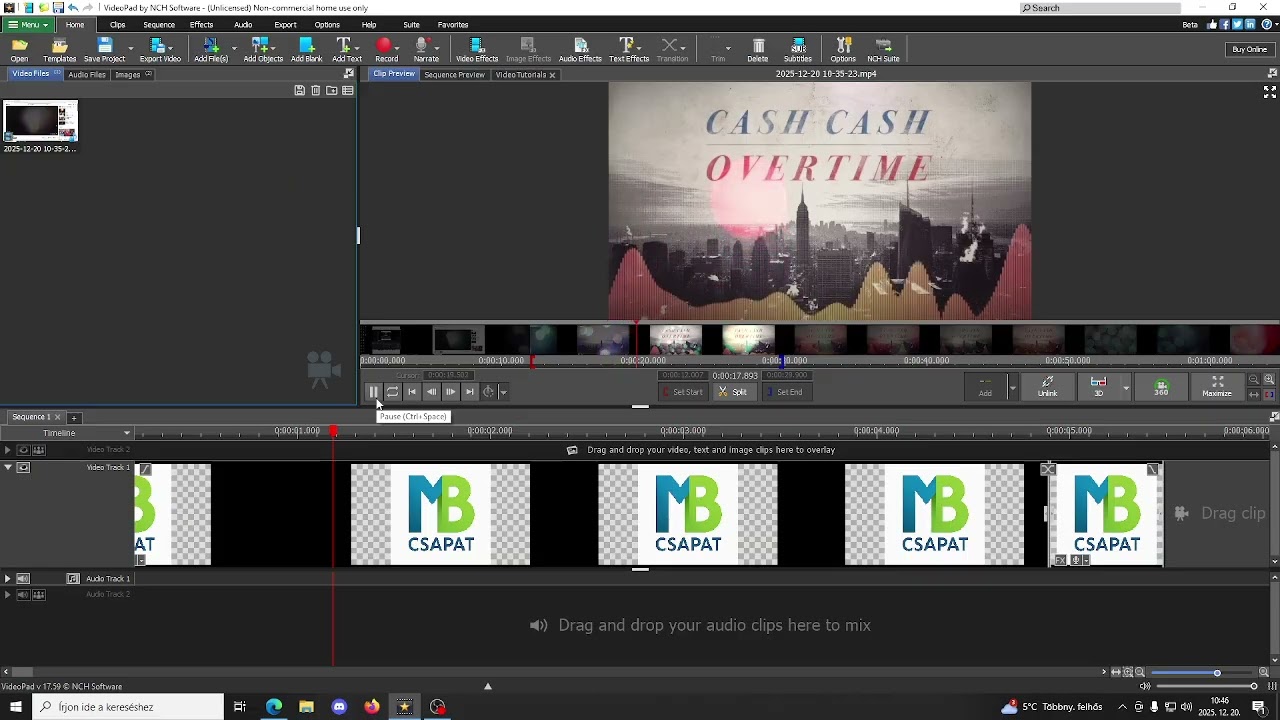The width and height of the screenshot is (1280, 720).
Task: Click the Set Start button
Action: click(683, 392)
